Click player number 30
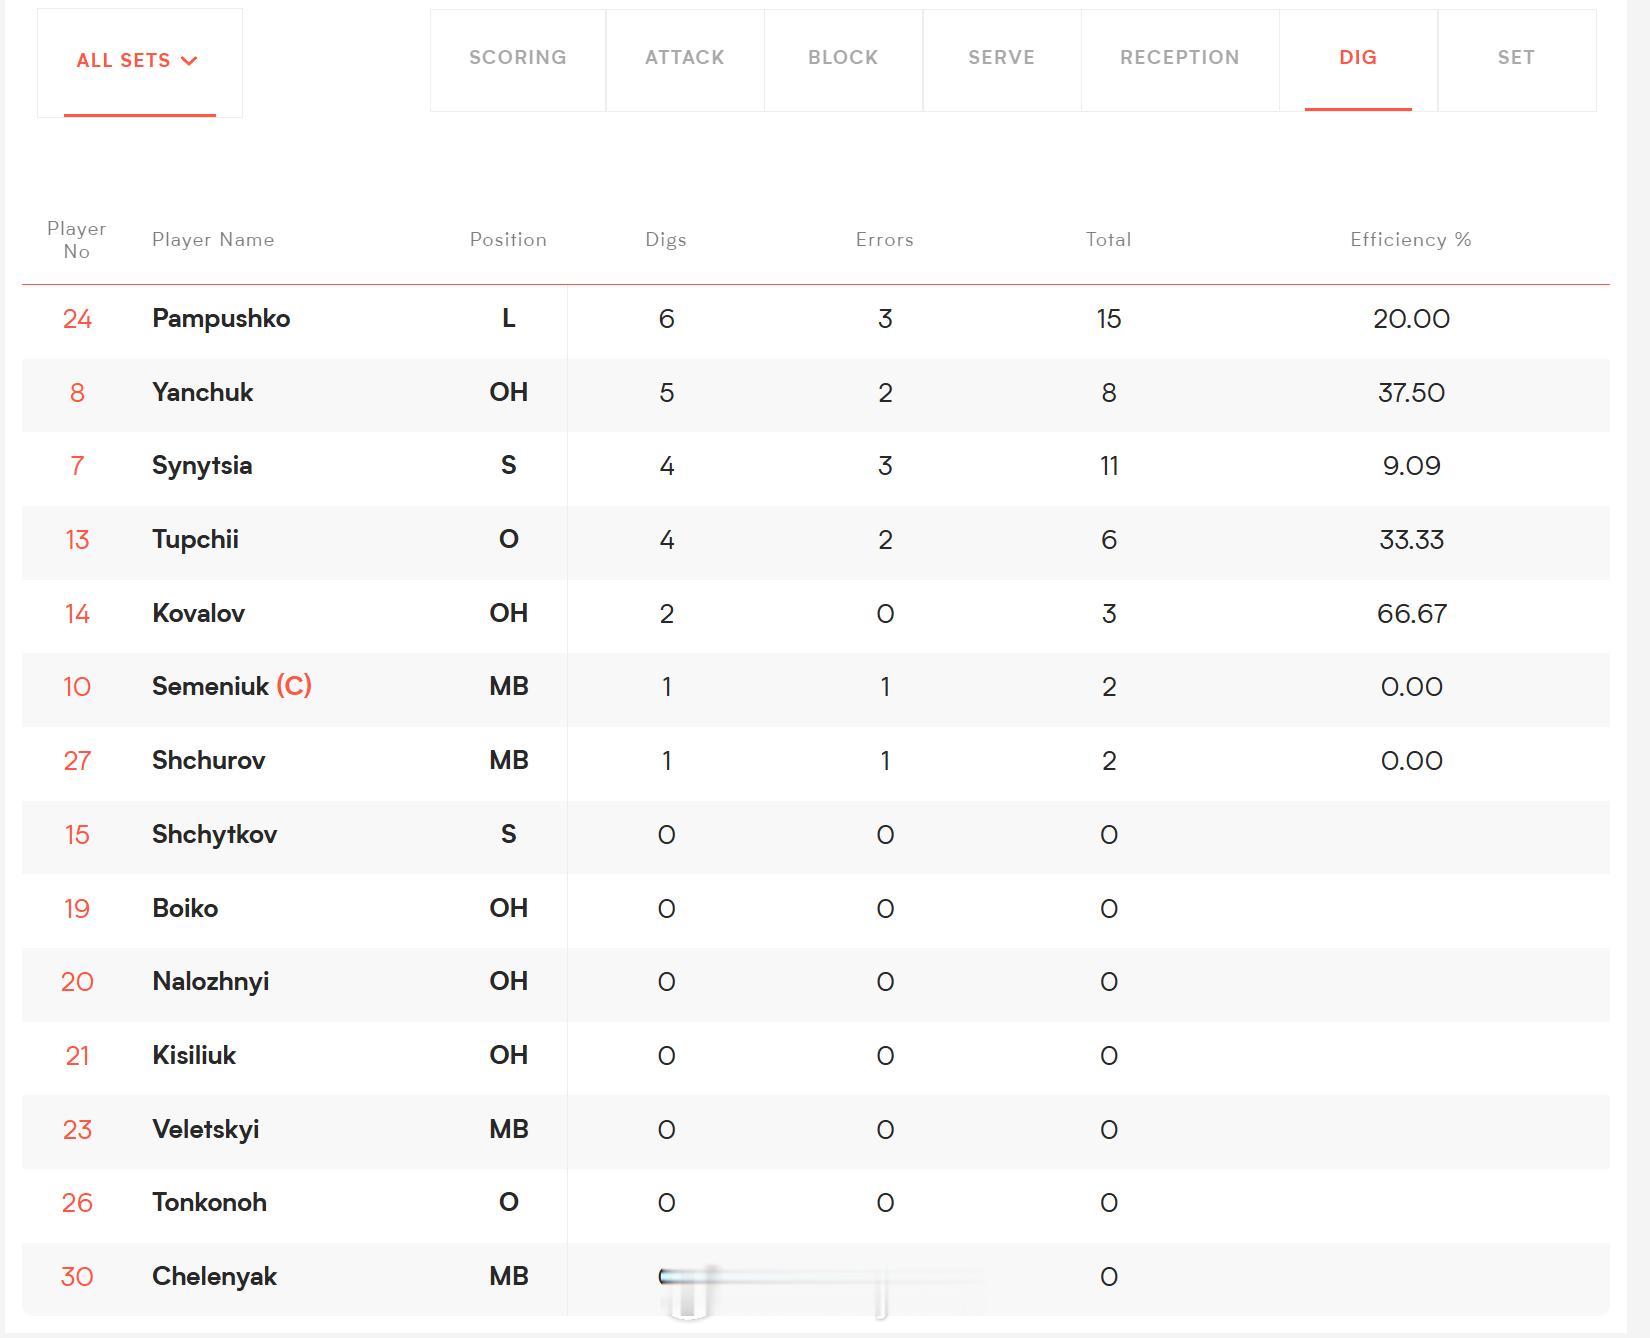Viewport: 1650px width, 1338px height. tap(77, 1277)
